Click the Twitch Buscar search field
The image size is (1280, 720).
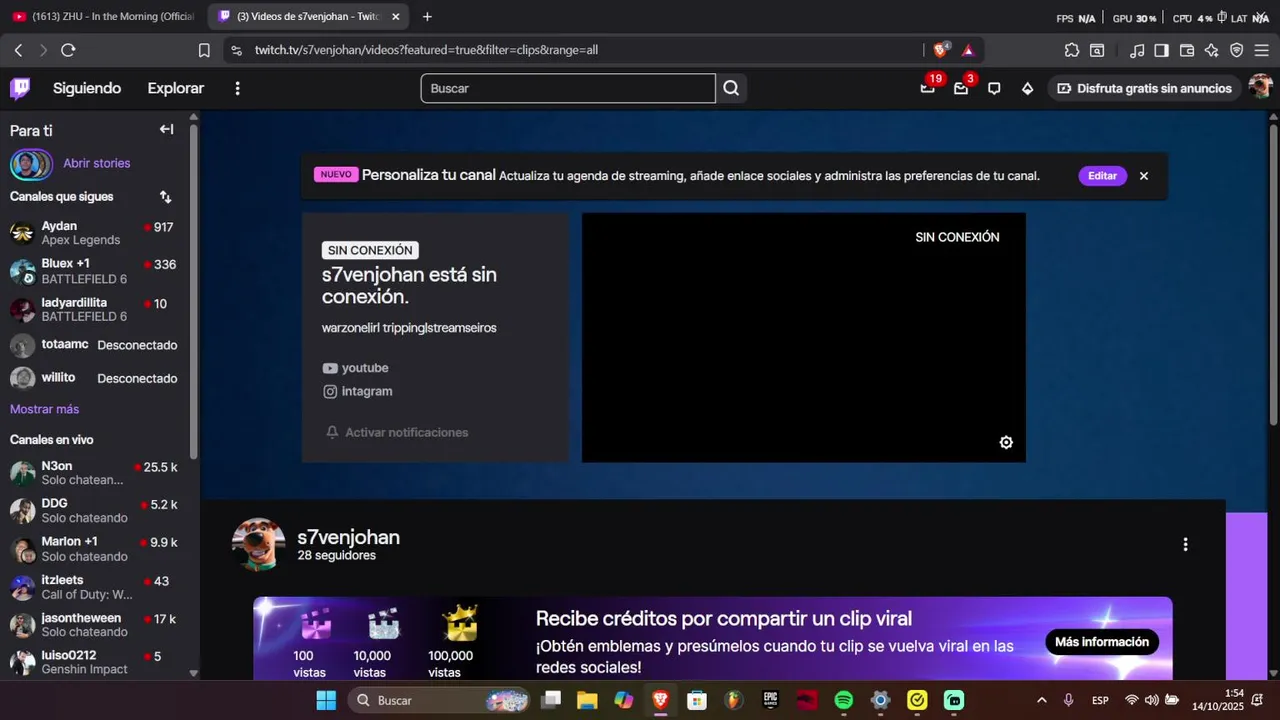tap(568, 88)
